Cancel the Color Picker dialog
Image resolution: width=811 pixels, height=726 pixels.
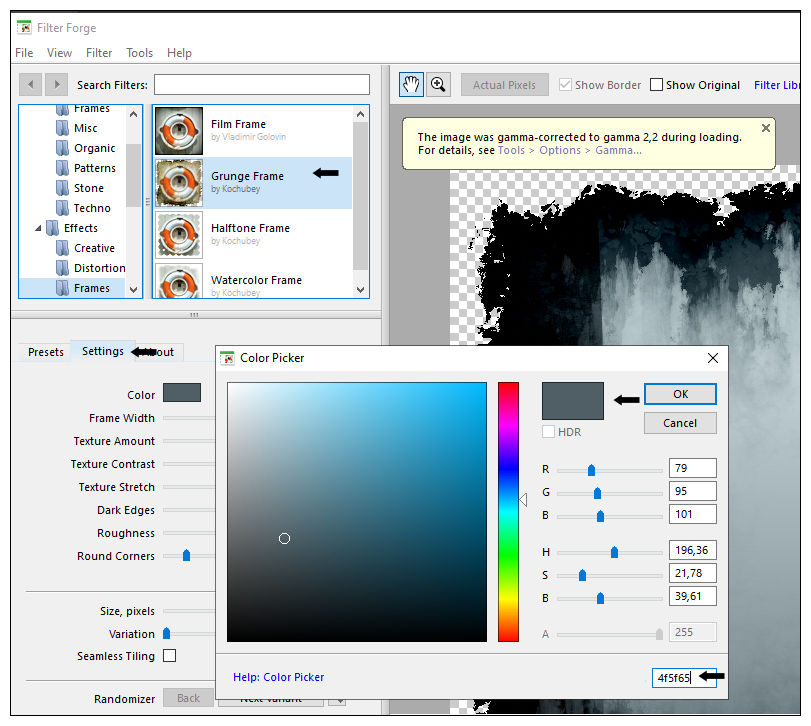680,423
